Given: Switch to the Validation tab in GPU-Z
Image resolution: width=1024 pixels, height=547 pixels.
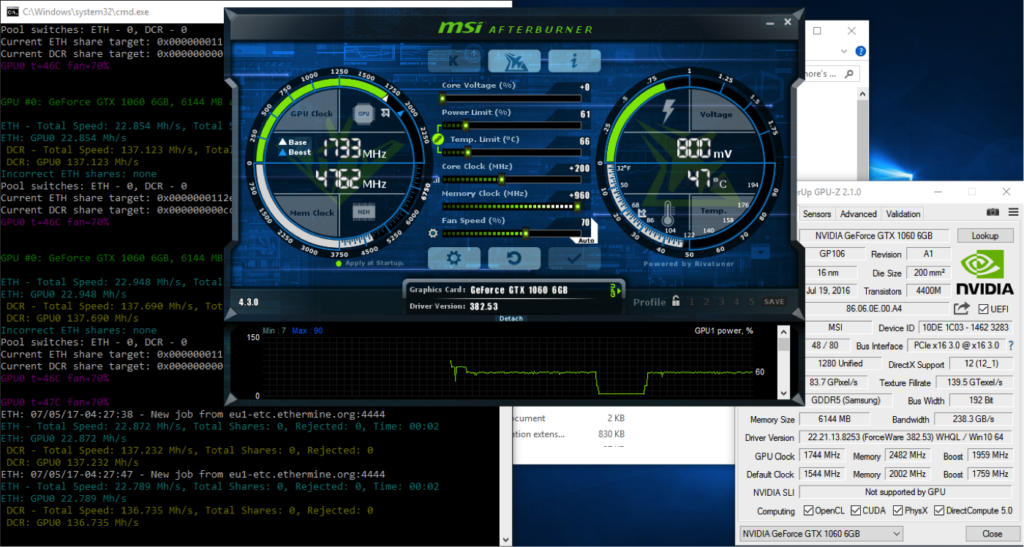Looking at the screenshot, I should coord(903,213).
